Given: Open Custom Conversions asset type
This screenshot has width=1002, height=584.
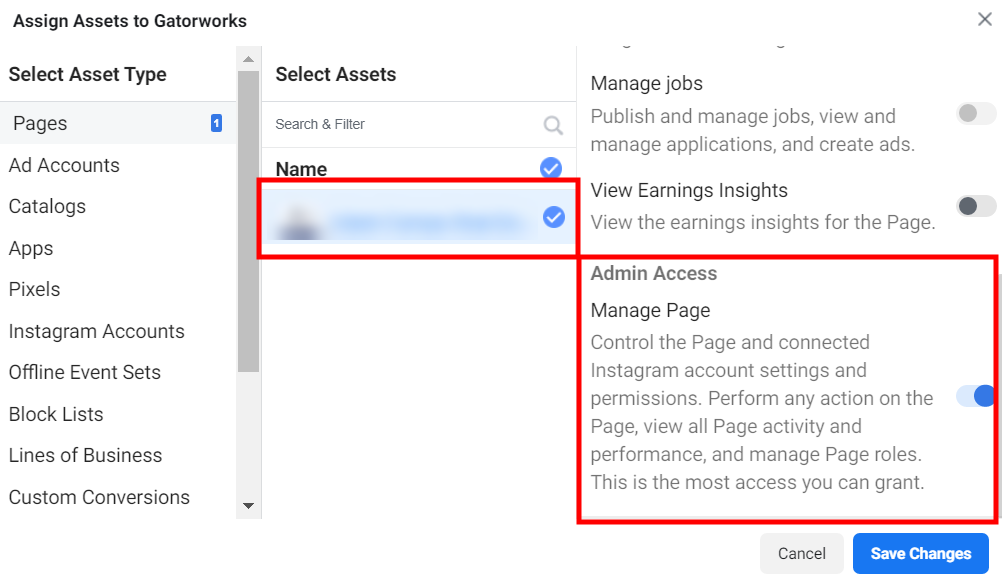Looking at the screenshot, I should [x=99, y=497].
